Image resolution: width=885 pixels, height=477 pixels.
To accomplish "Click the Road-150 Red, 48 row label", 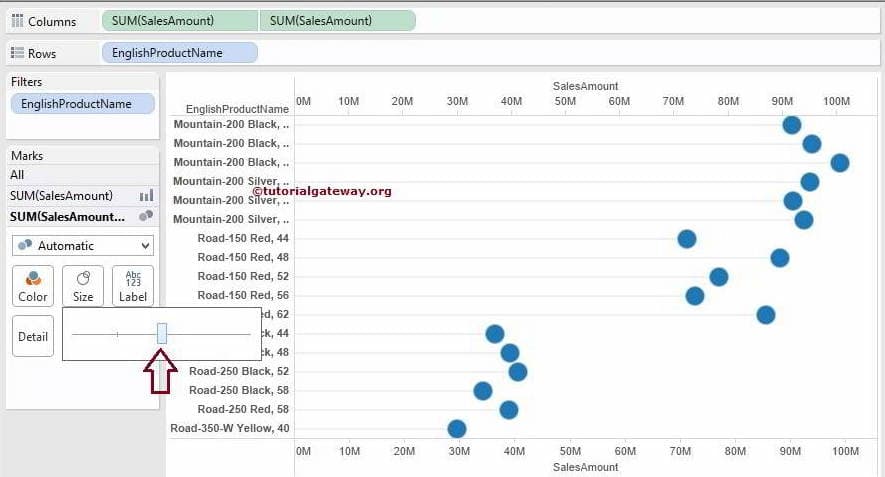I will [x=243, y=257].
